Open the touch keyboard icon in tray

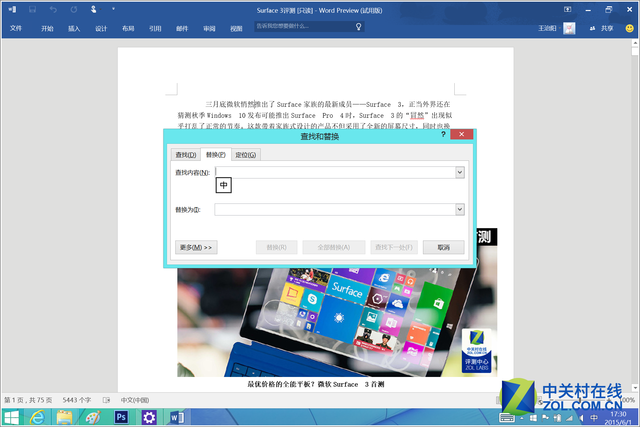[507, 418]
